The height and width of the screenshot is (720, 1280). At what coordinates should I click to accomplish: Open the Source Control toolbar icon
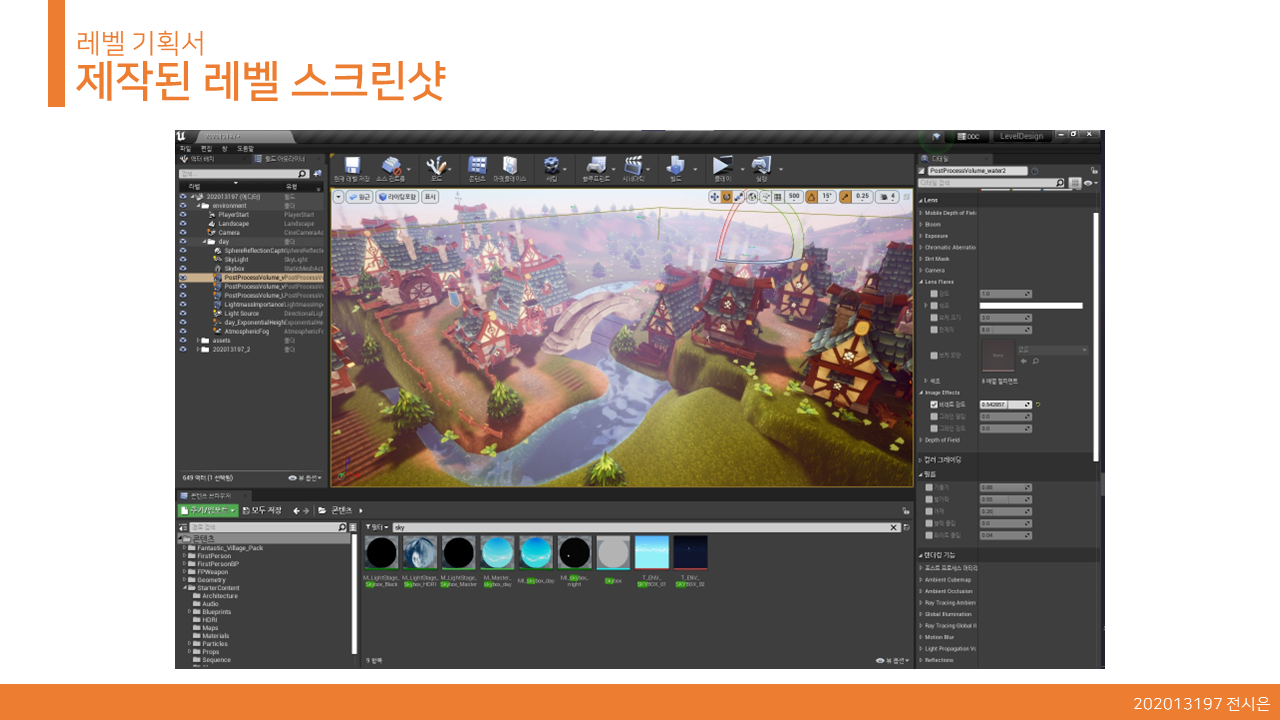[x=391, y=166]
